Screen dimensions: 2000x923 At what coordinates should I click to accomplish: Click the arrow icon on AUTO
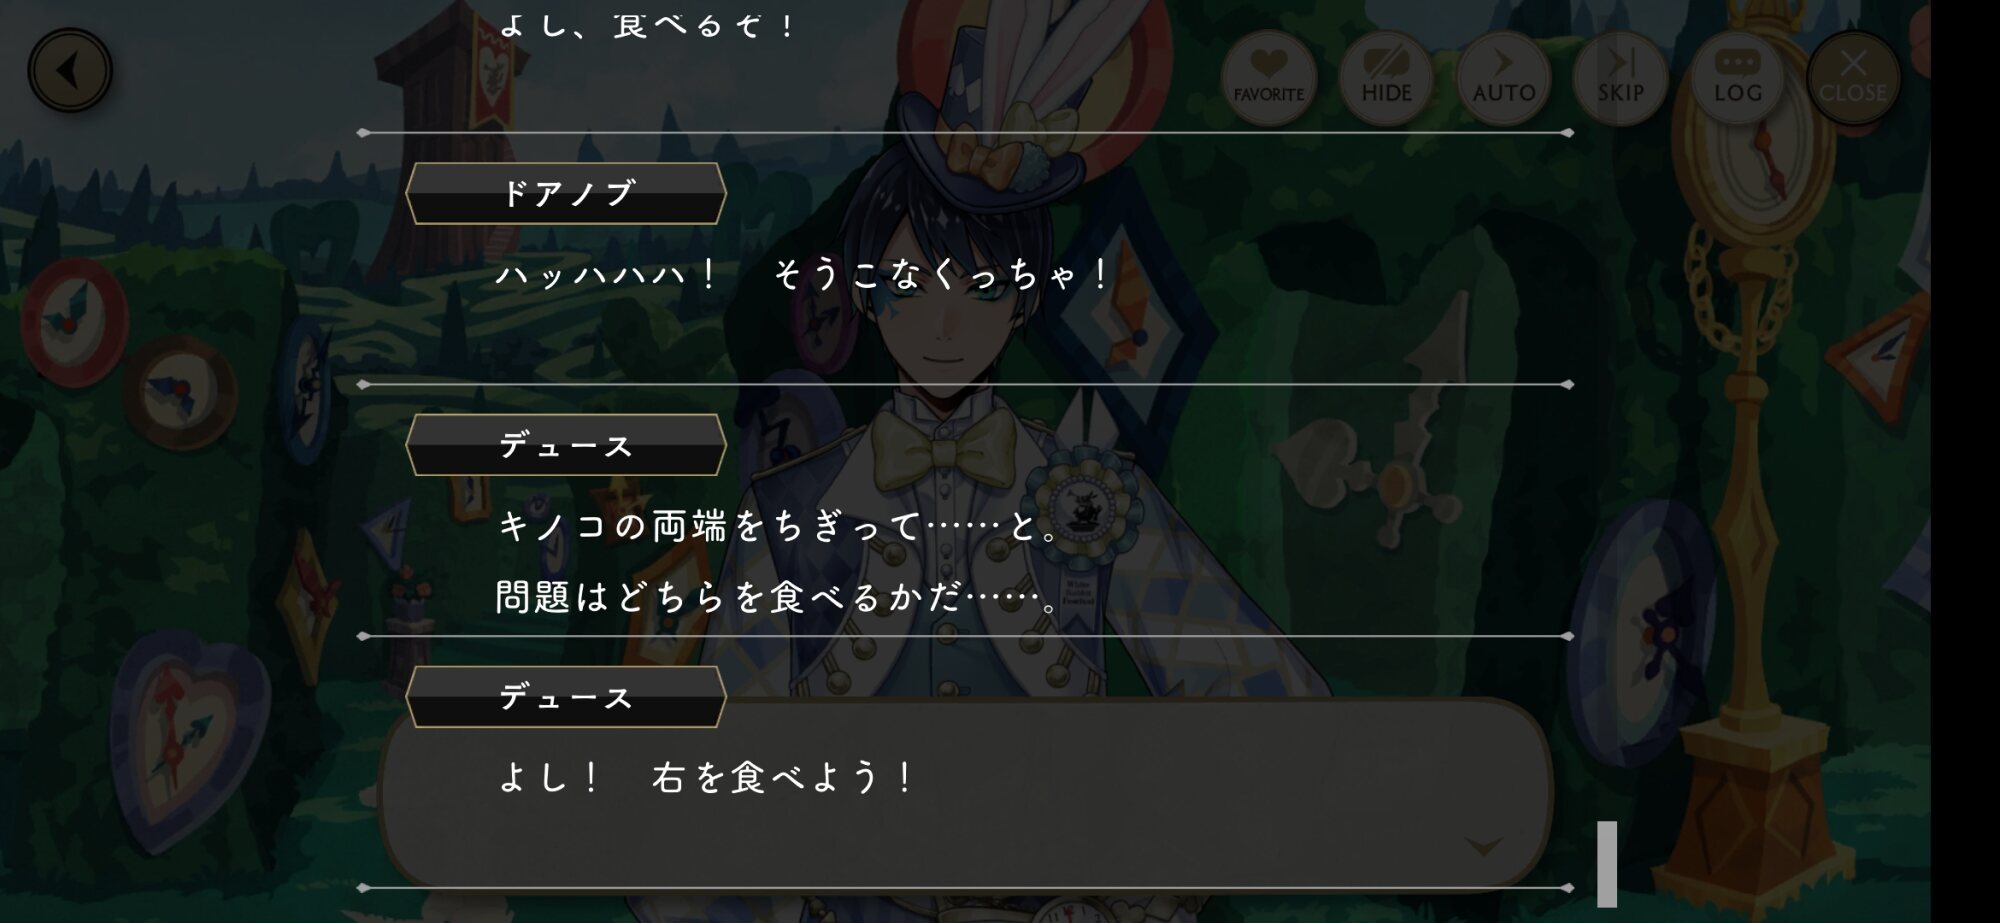1503,62
